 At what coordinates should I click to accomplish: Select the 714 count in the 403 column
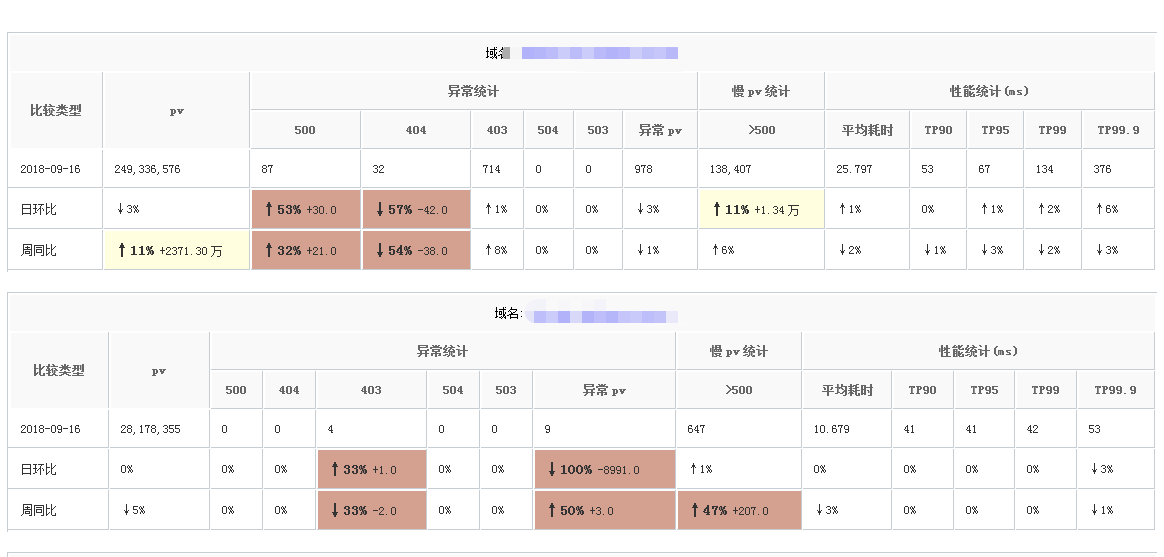pyautogui.click(x=493, y=169)
